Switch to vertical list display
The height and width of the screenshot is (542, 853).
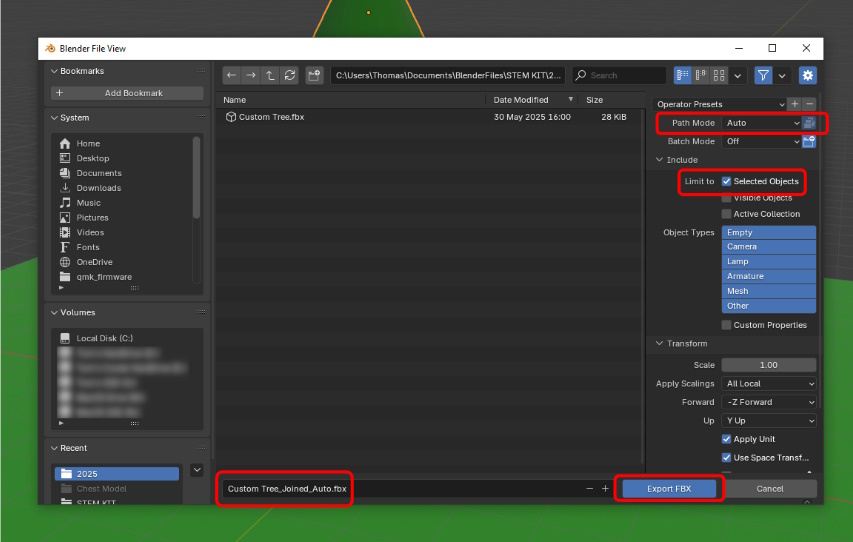[x=683, y=76]
